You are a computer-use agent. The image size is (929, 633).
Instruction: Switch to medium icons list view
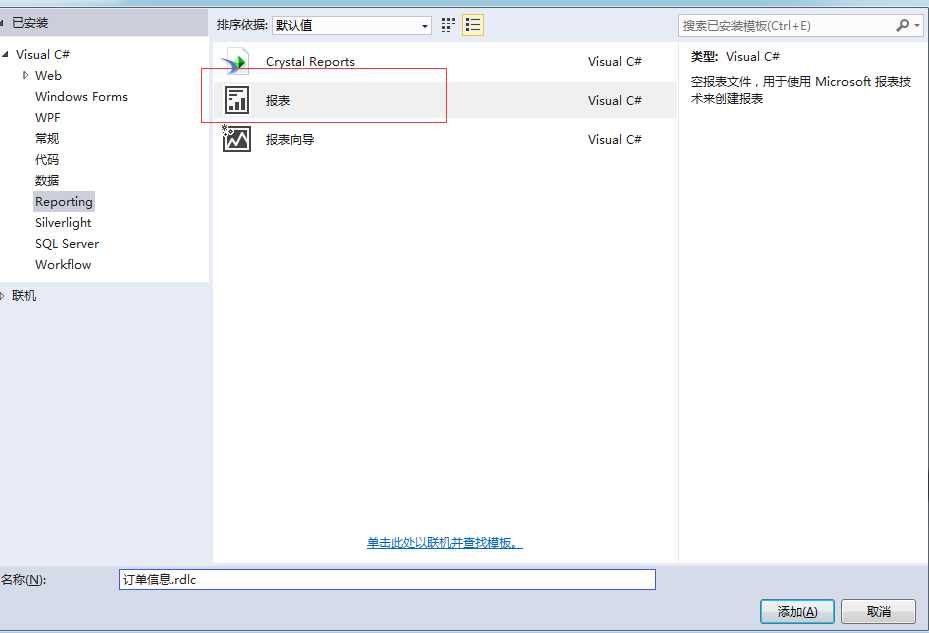473,25
